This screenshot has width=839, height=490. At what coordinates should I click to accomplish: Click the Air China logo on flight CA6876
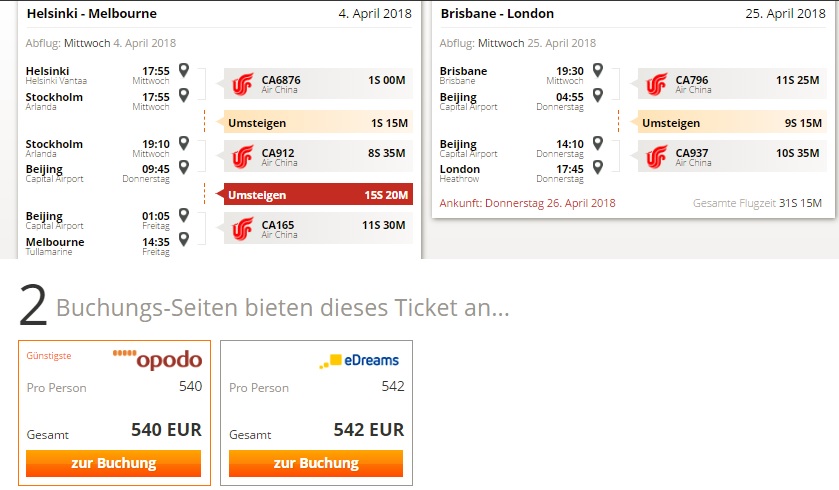point(242,84)
